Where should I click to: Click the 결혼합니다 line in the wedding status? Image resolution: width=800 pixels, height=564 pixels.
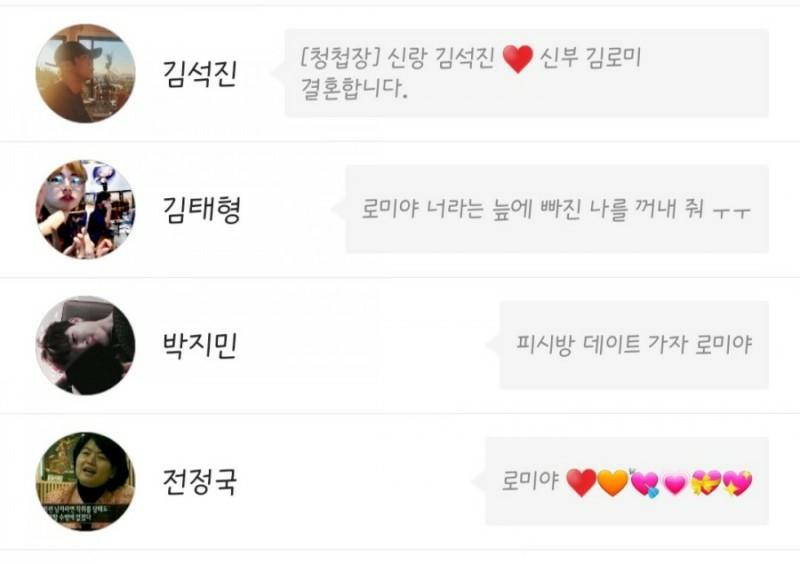coord(354,88)
